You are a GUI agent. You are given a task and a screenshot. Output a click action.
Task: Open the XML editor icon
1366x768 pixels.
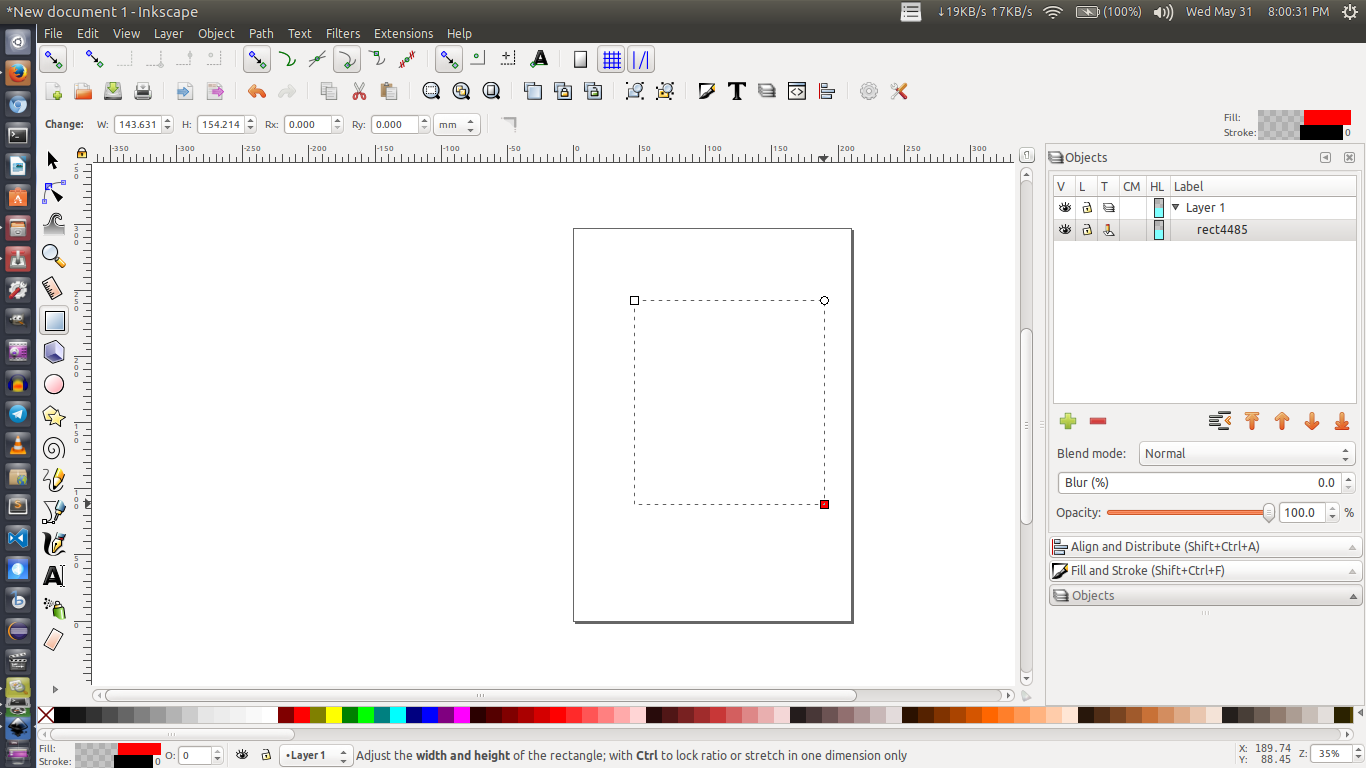pyautogui.click(x=796, y=91)
